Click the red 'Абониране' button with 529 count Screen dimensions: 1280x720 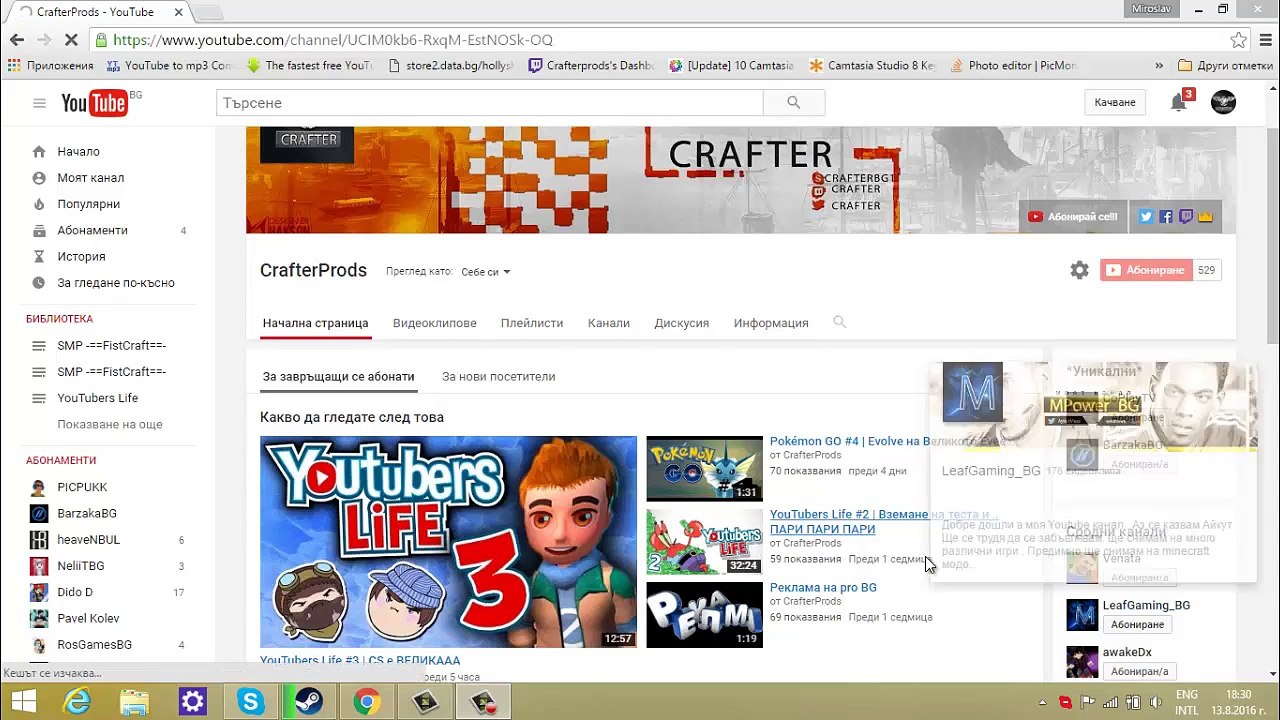1146,270
